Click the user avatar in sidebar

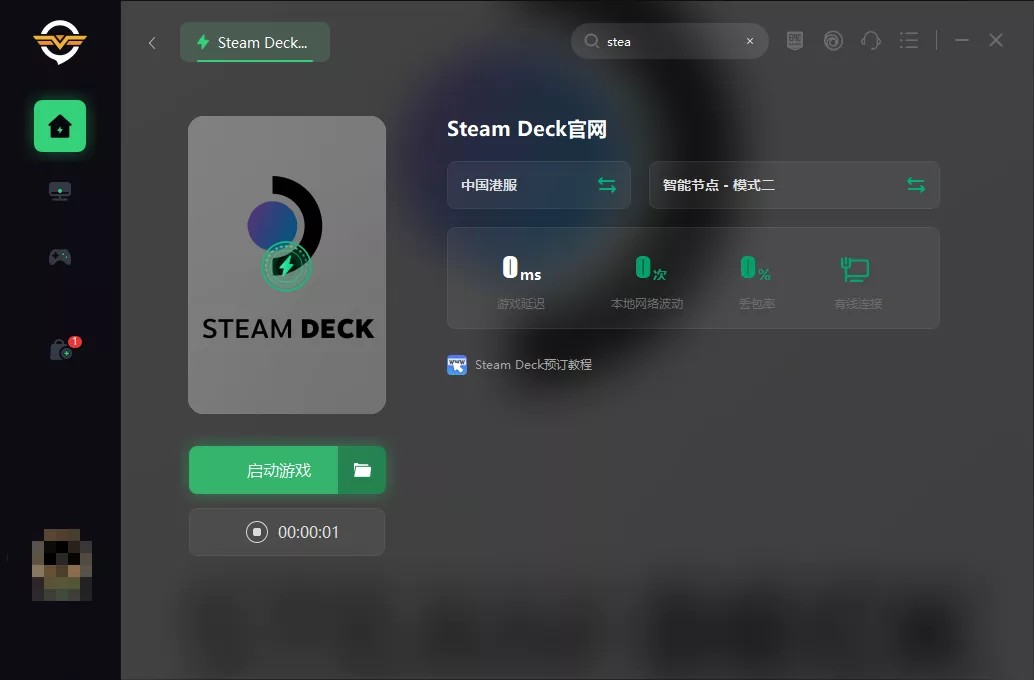click(62, 565)
